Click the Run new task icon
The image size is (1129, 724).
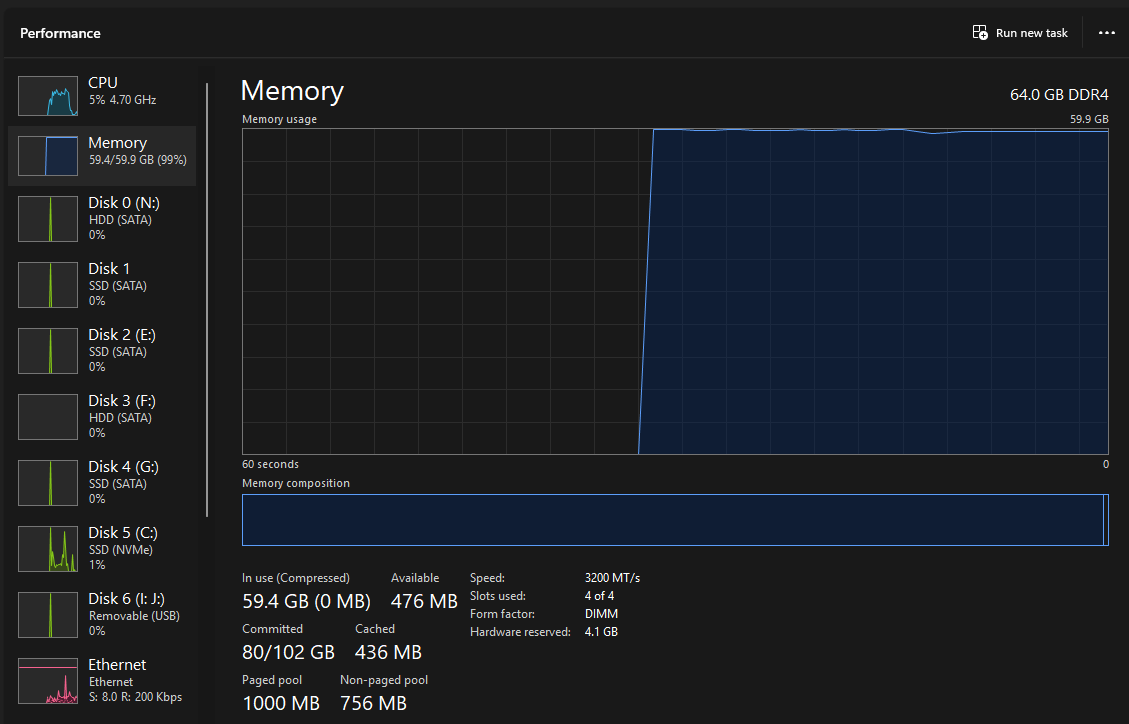coord(980,32)
